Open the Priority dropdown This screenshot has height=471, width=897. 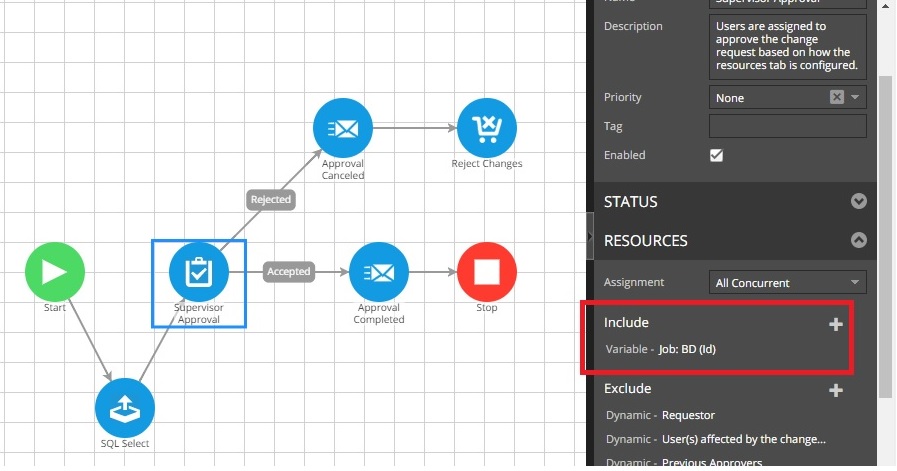click(855, 97)
